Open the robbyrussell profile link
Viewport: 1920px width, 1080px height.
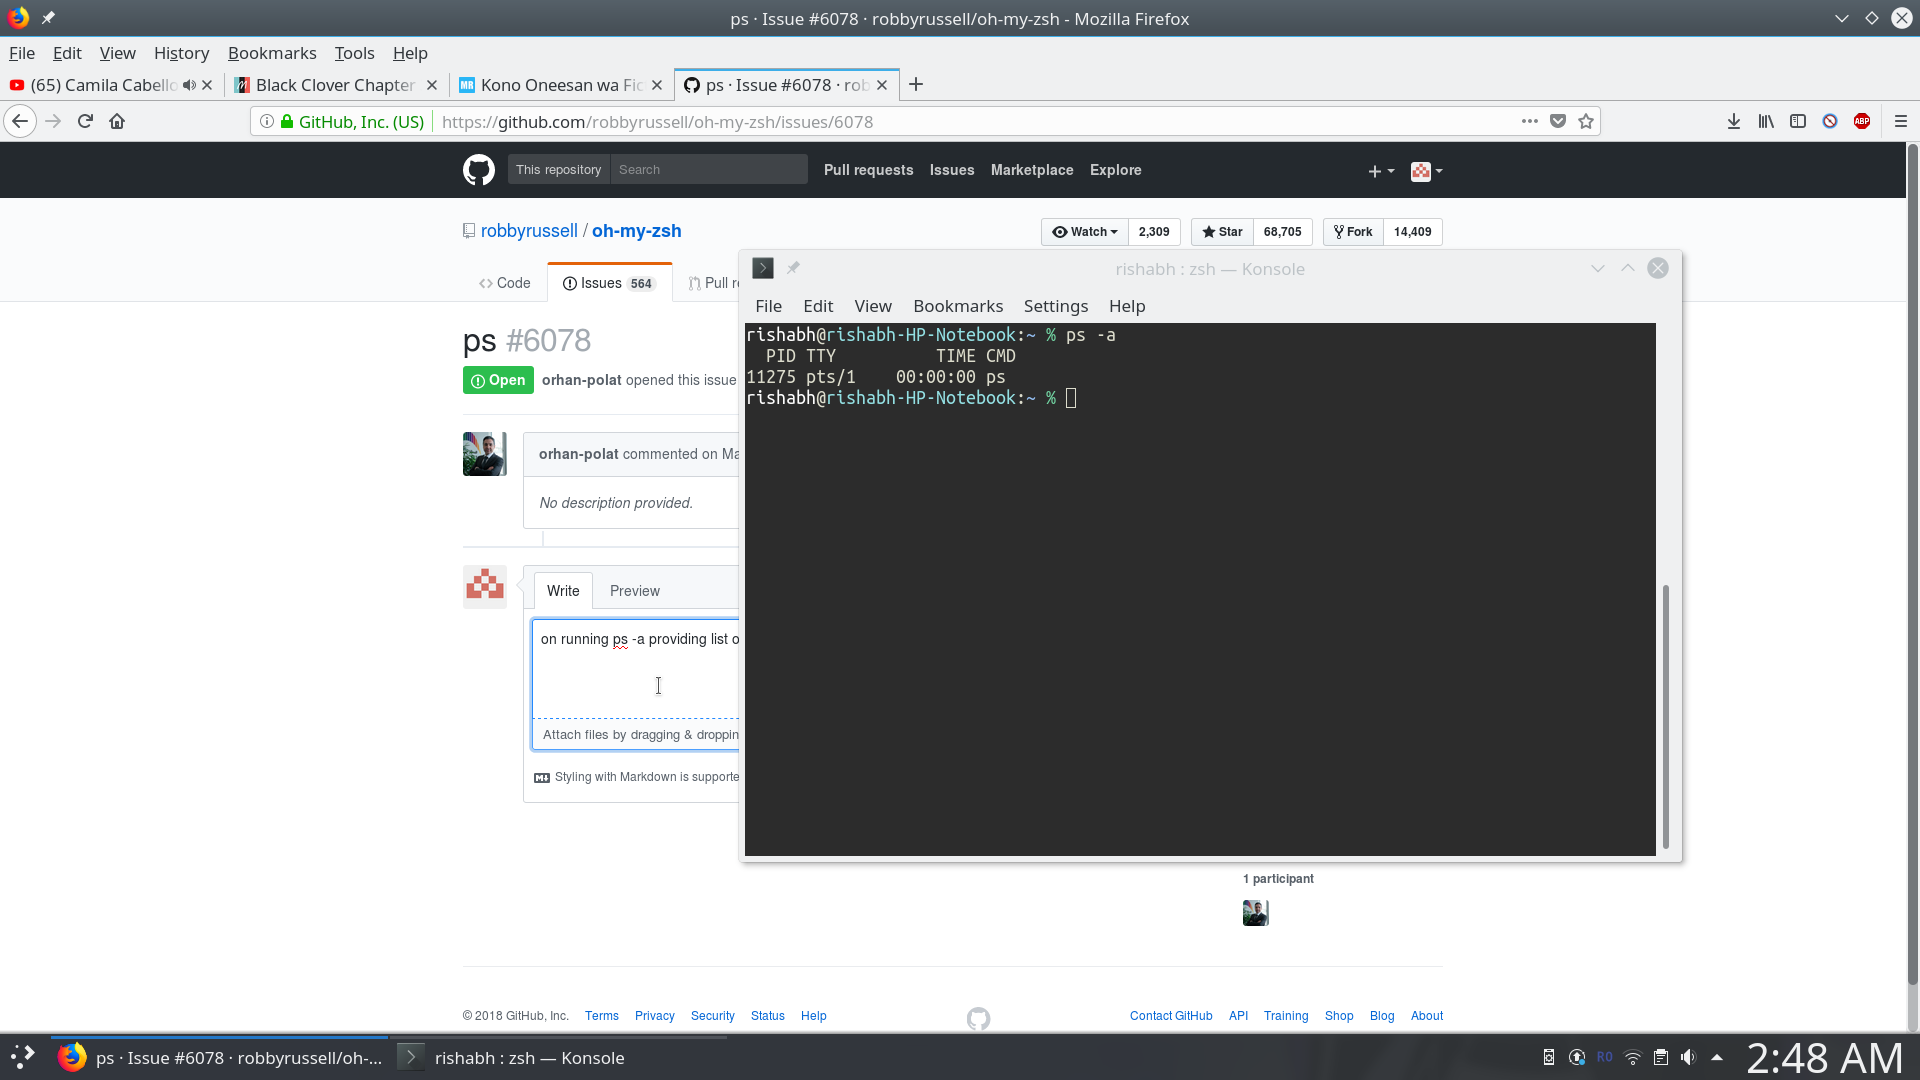[x=529, y=231]
